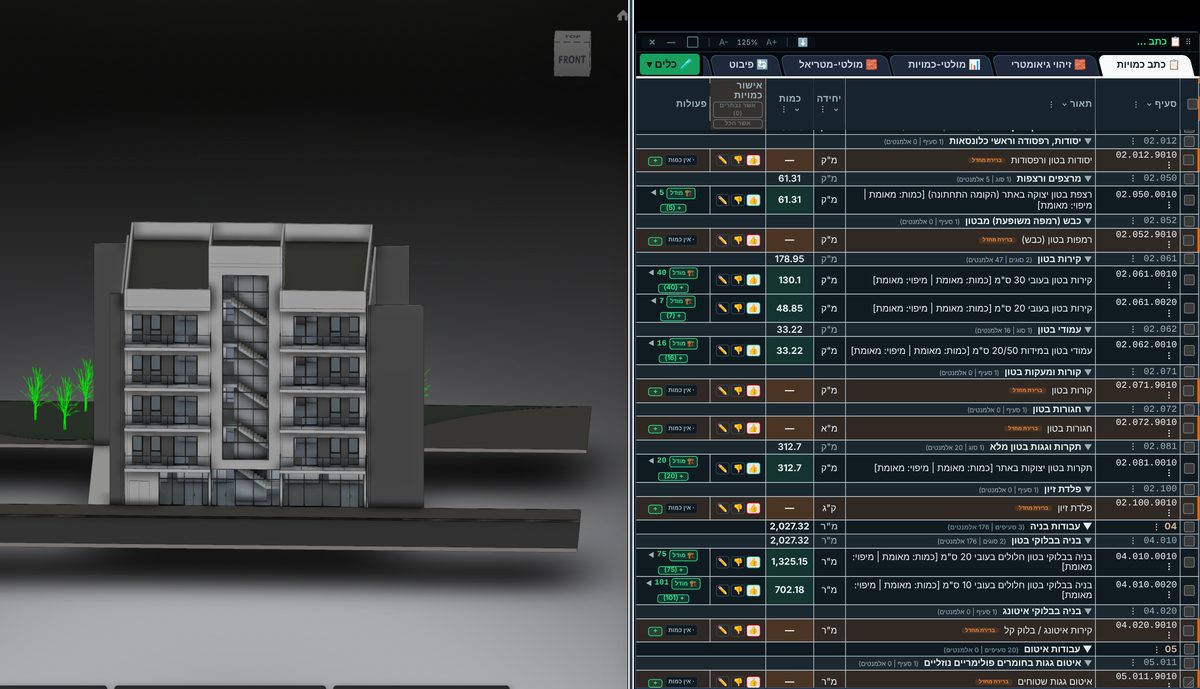Thumbs-down the 48.85 quantity row 02.061.0020
The height and width of the screenshot is (689, 1200).
[x=737, y=308]
